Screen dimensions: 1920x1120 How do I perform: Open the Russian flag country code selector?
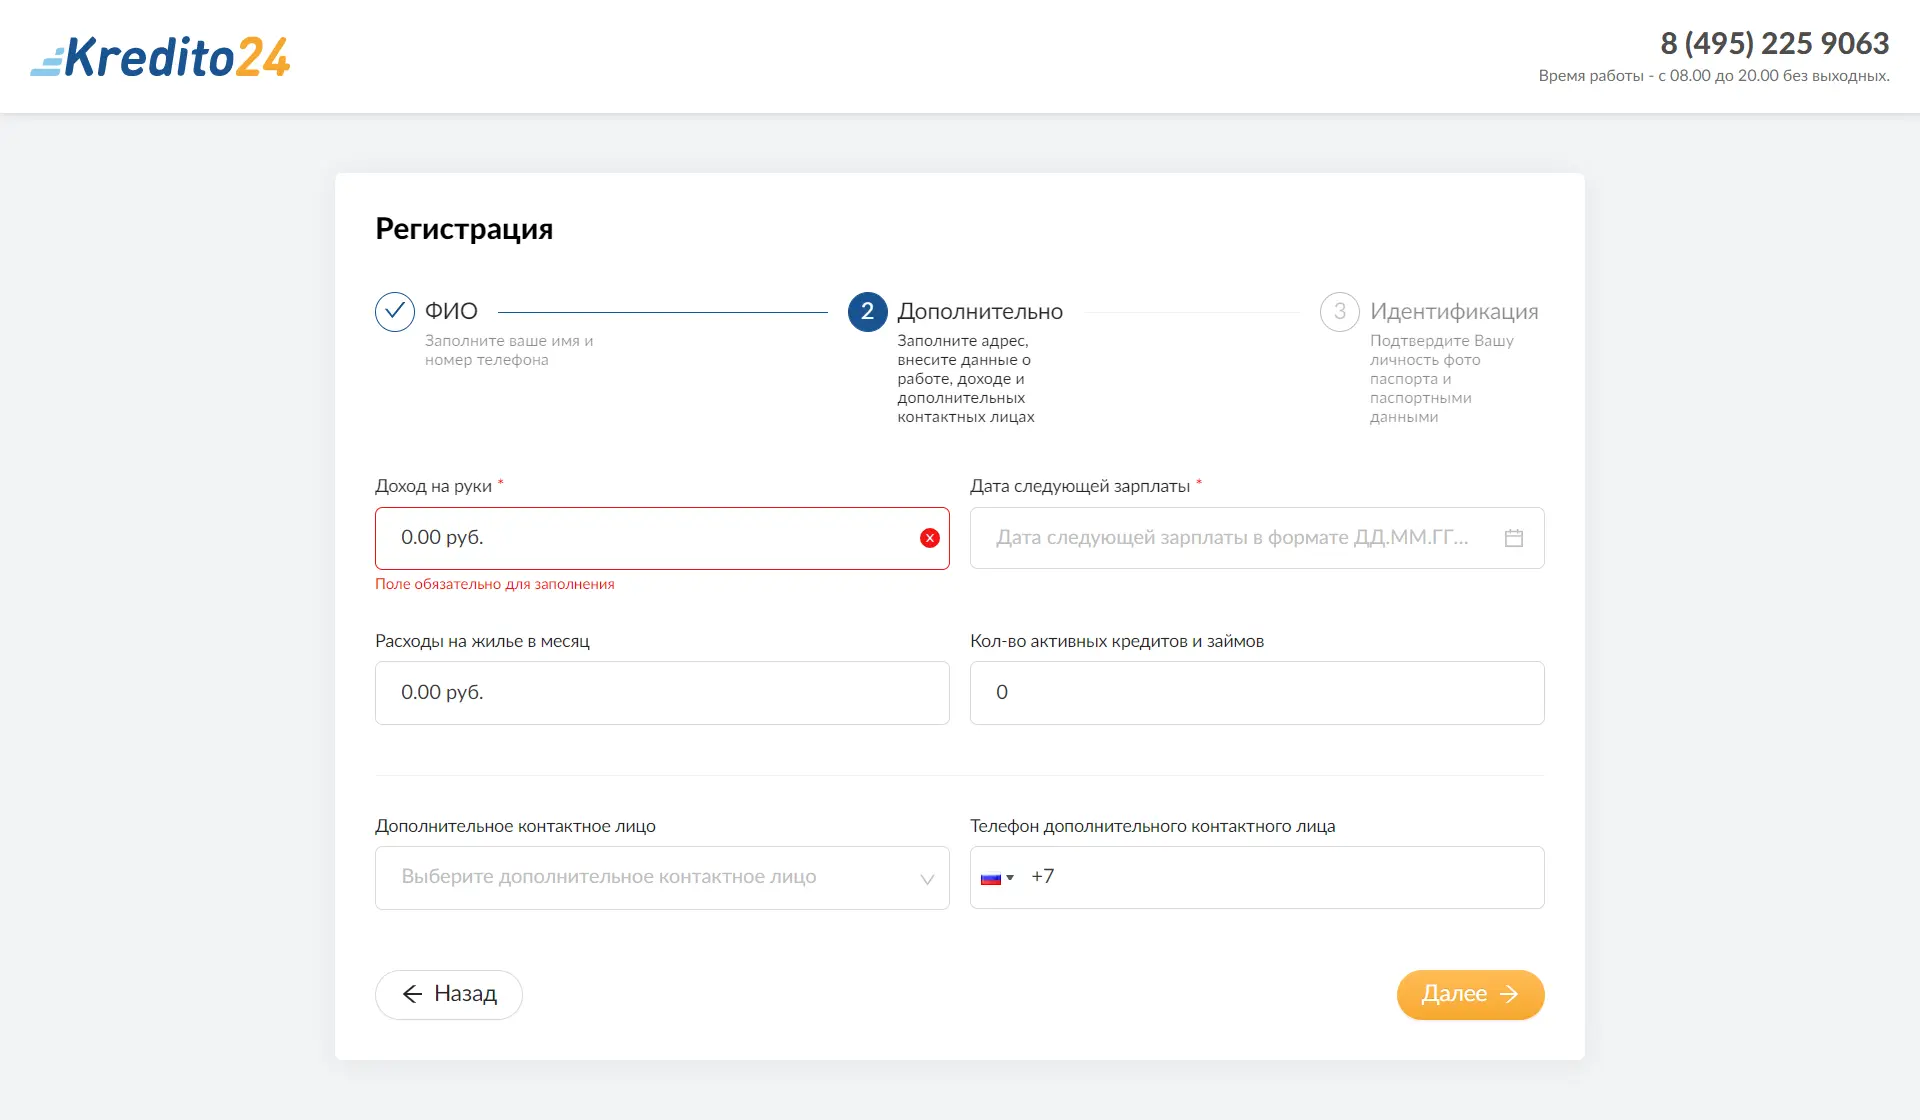pos(997,878)
